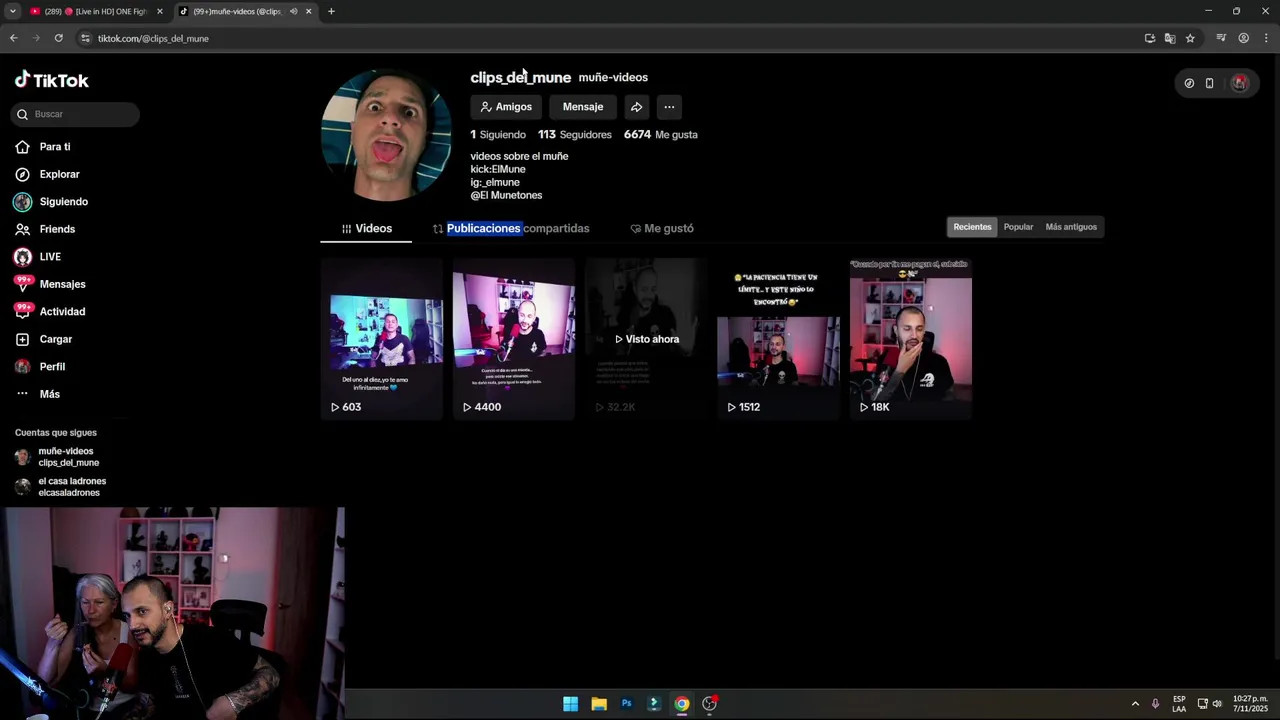The width and height of the screenshot is (1280, 720).
Task: Click the TikTok coins icon top right
Action: click(x=1189, y=83)
